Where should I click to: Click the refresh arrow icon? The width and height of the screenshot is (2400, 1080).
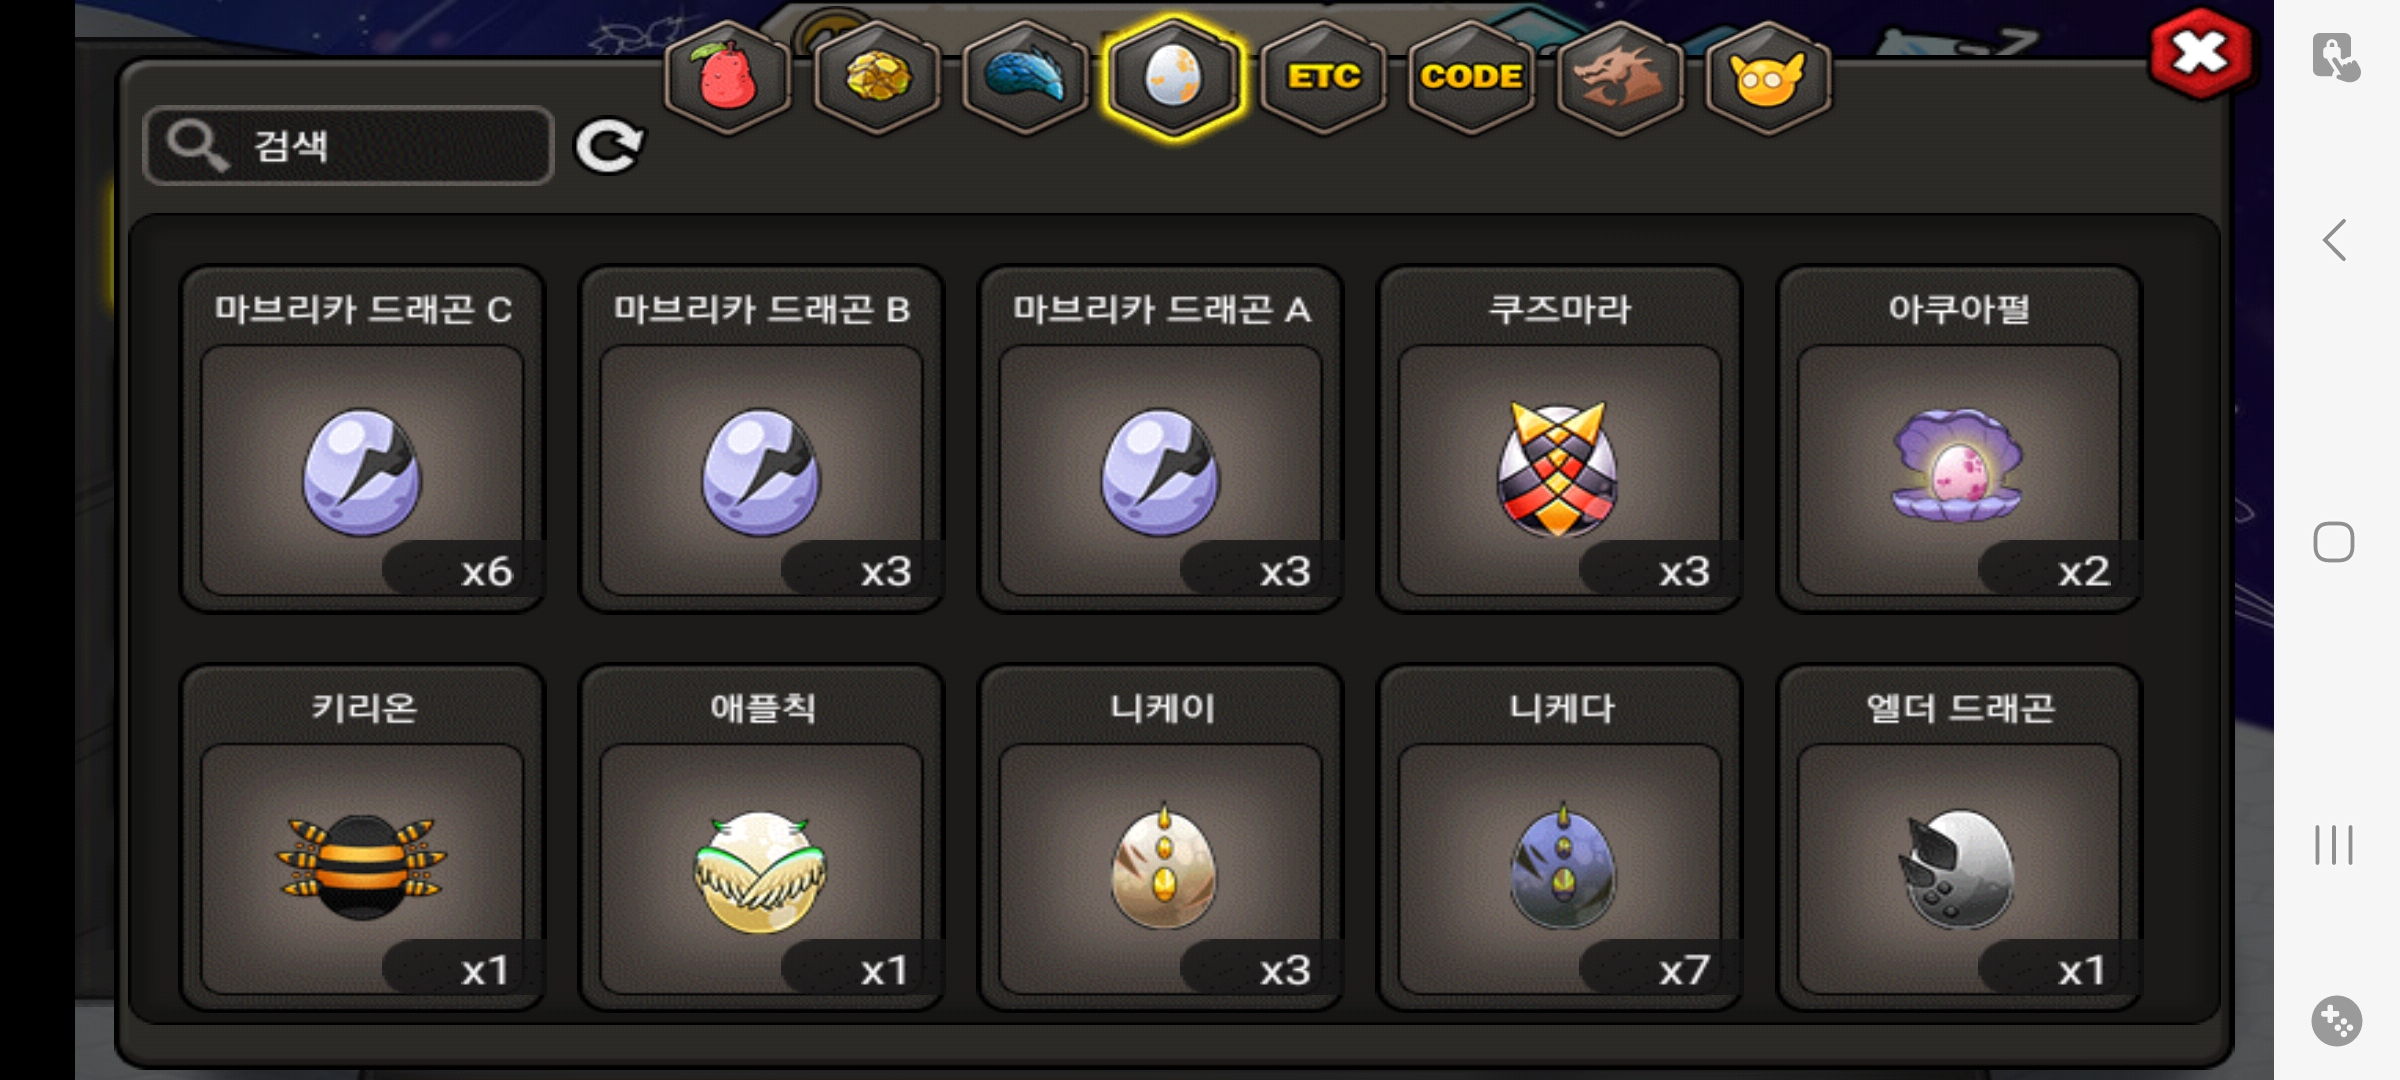click(609, 146)
